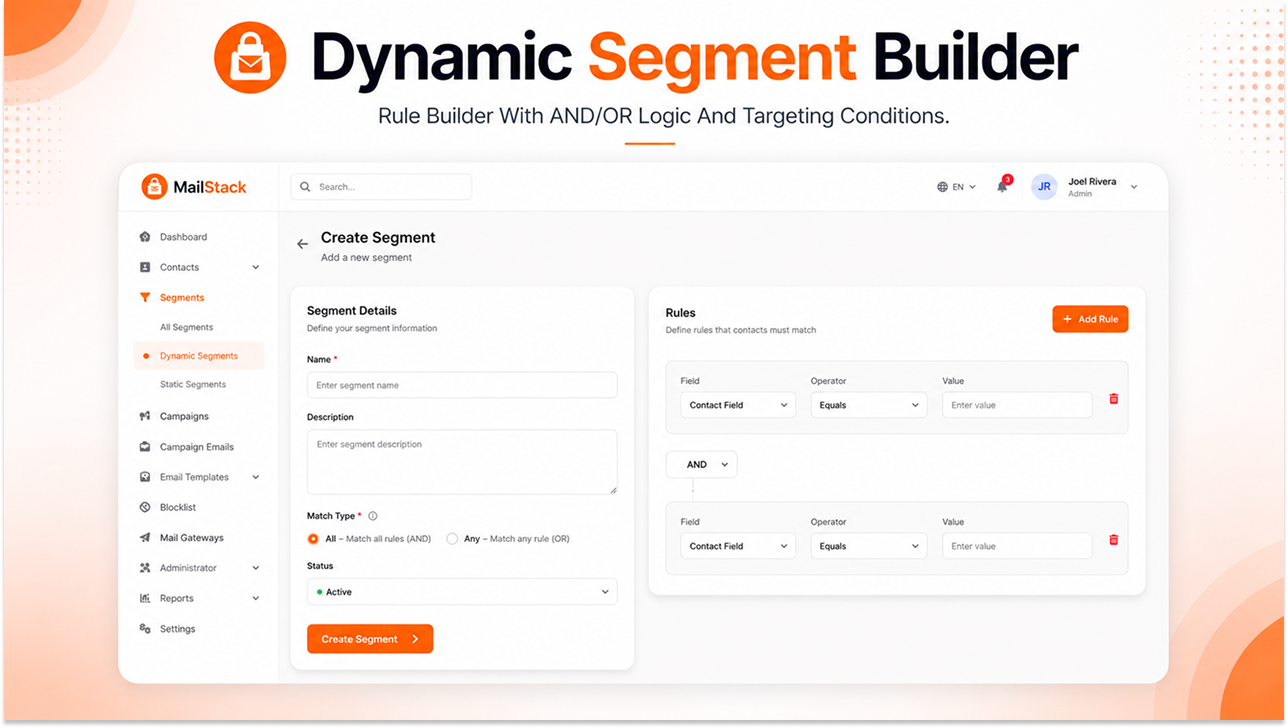Click the Match Type info icon
Viewport: 1288px width, 728px height.
[373, 516]
